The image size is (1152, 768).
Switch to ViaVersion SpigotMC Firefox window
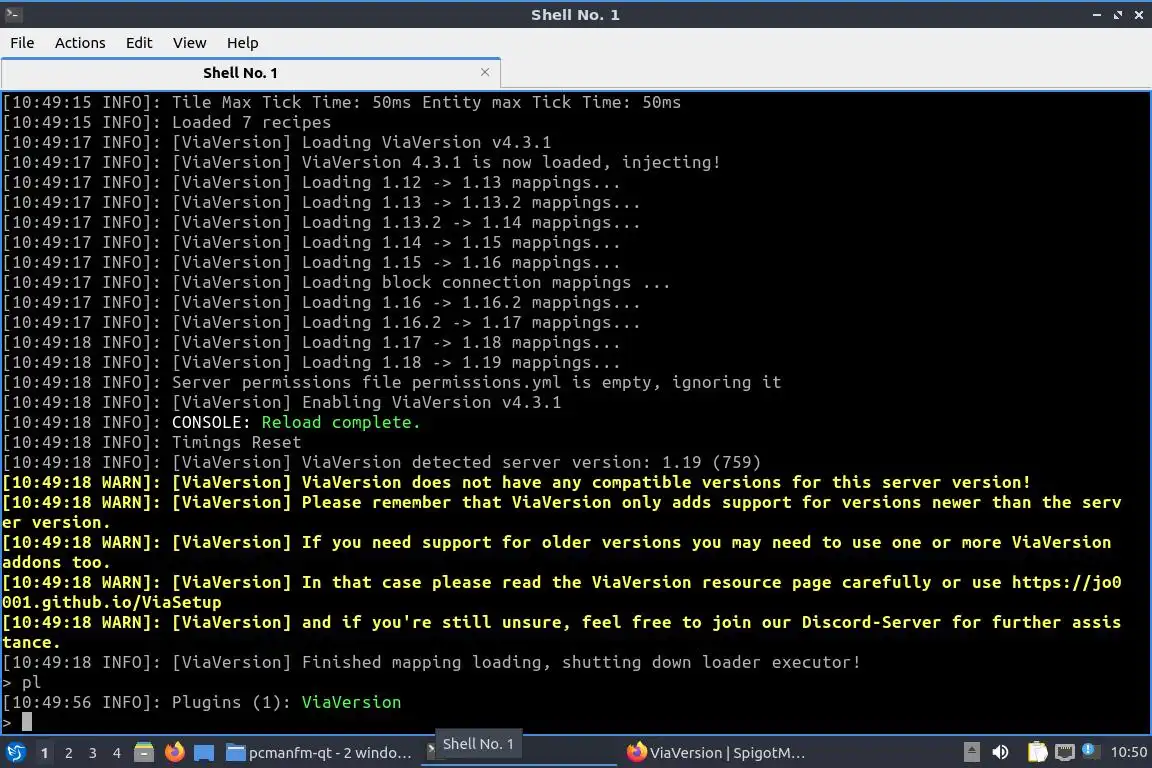point(716,753)
